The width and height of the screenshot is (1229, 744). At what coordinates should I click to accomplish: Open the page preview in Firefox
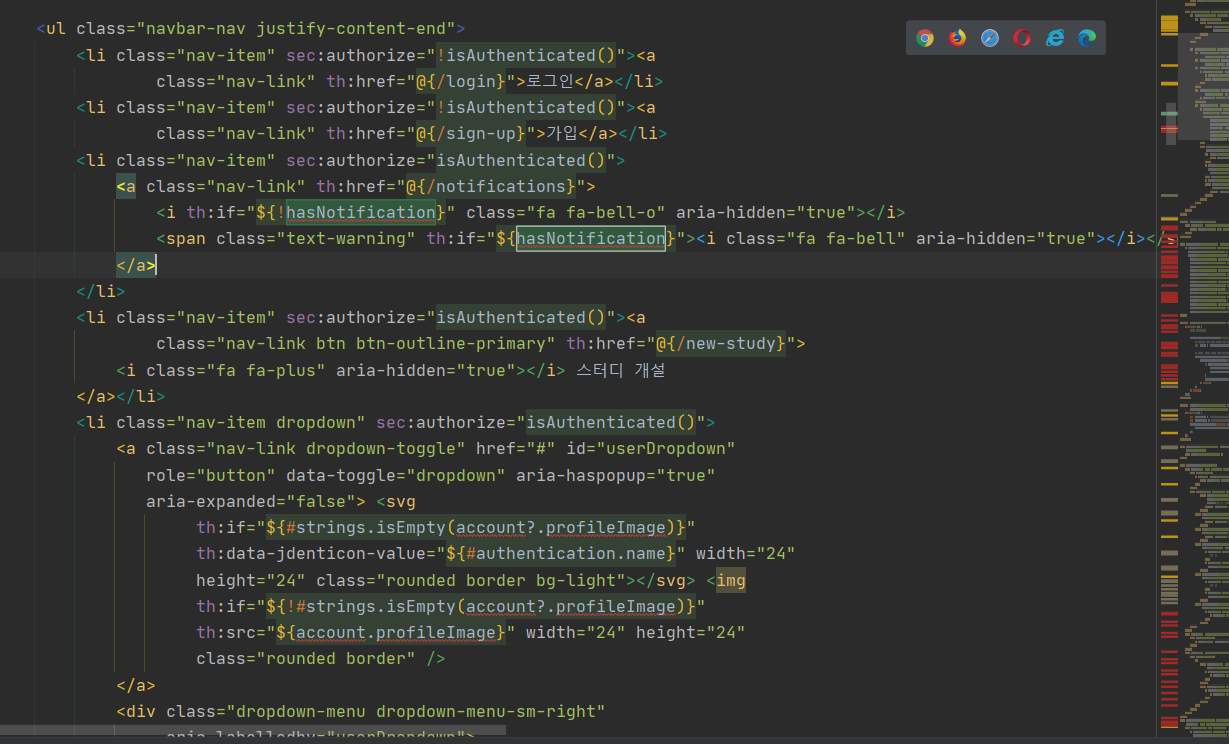957,38
